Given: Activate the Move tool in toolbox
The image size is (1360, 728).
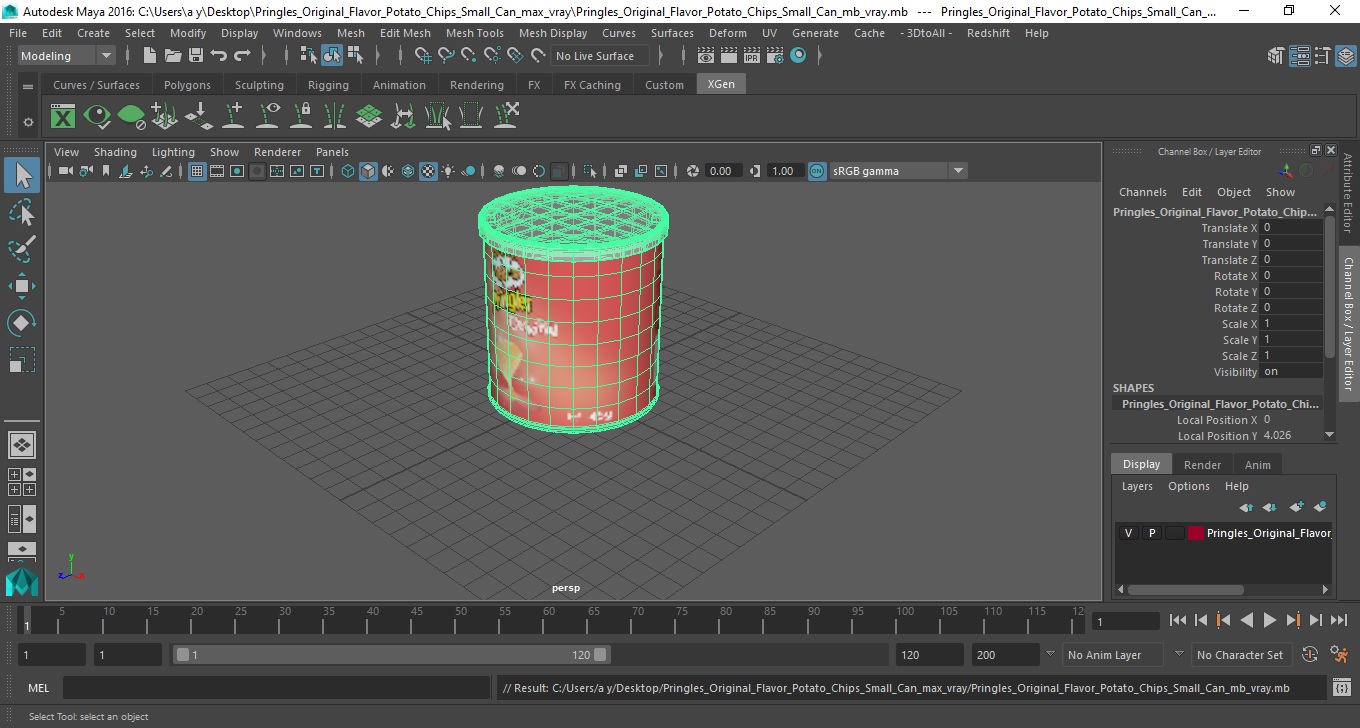Looking at the screenshot, I should 22,286.
